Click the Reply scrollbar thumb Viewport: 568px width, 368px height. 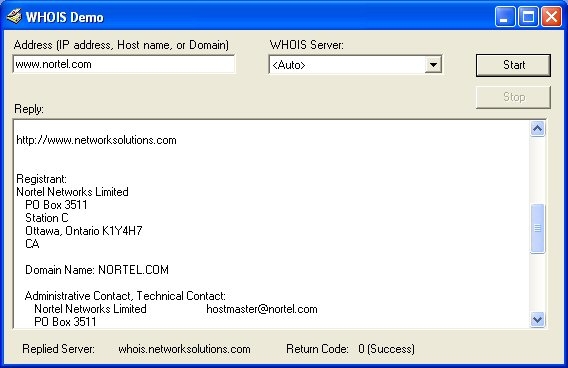click(x=538, y=229)
